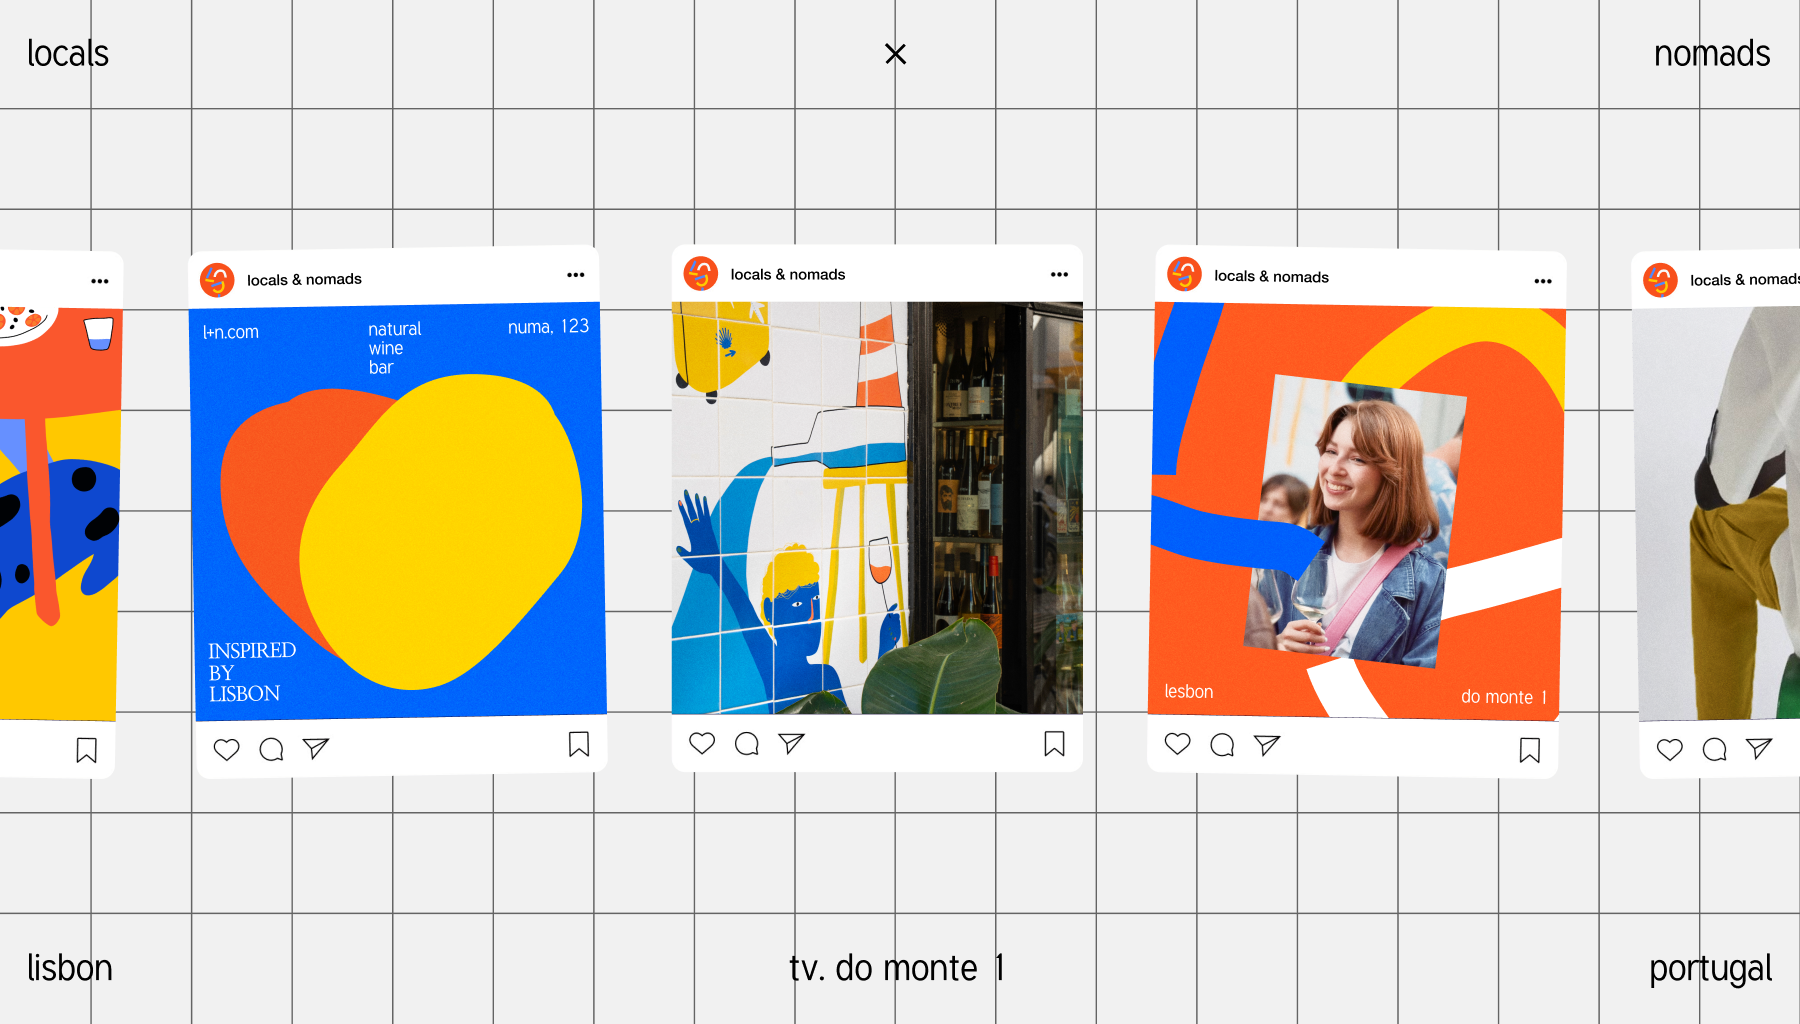Screen dimensions: 1800x1024
Task: Click the 'nomads' text in top right
Action: (1711, 54)
